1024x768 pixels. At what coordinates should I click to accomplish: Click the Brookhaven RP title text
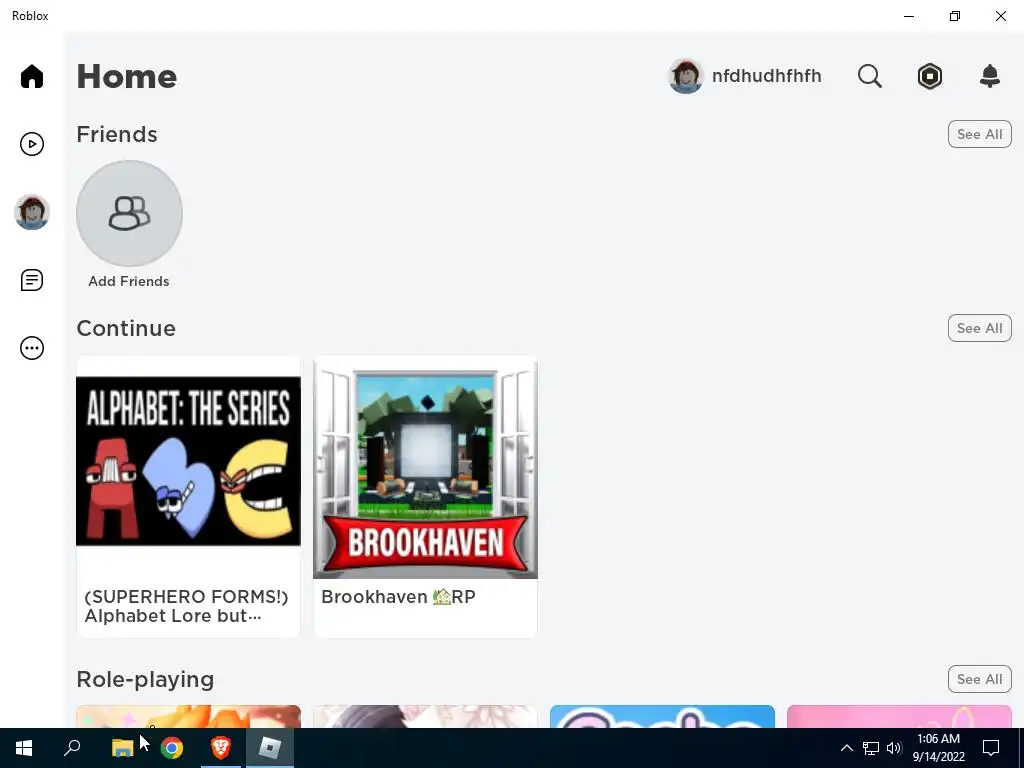398,597
